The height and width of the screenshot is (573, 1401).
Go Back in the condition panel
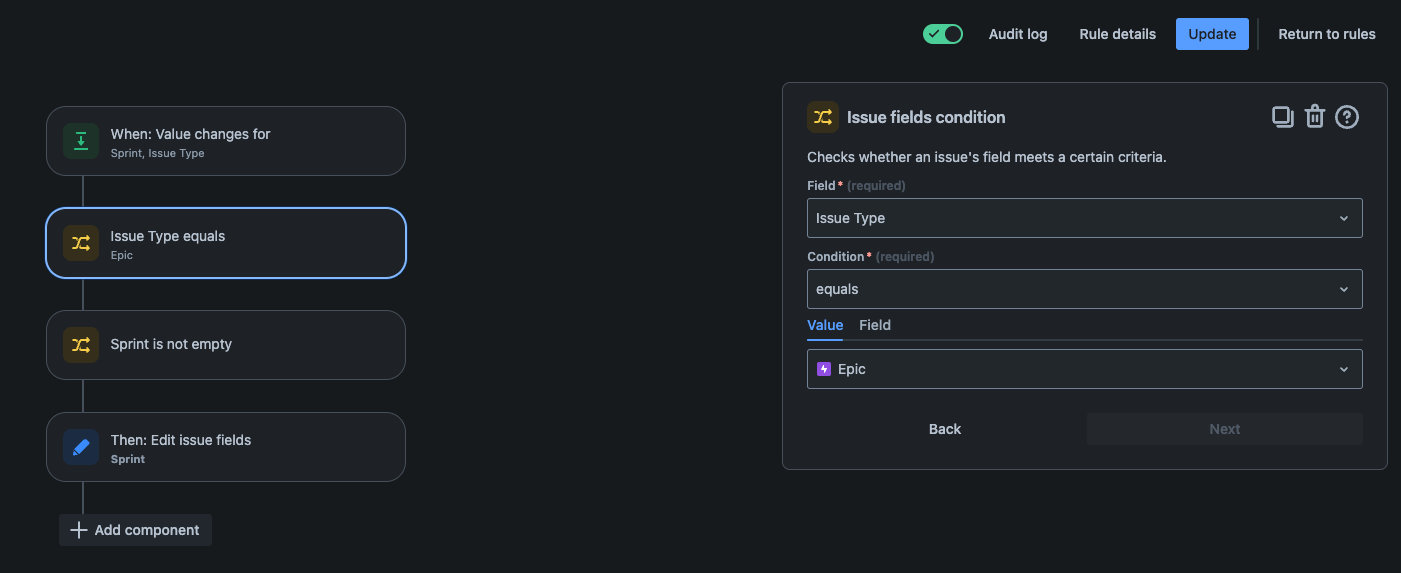point(945,429)
